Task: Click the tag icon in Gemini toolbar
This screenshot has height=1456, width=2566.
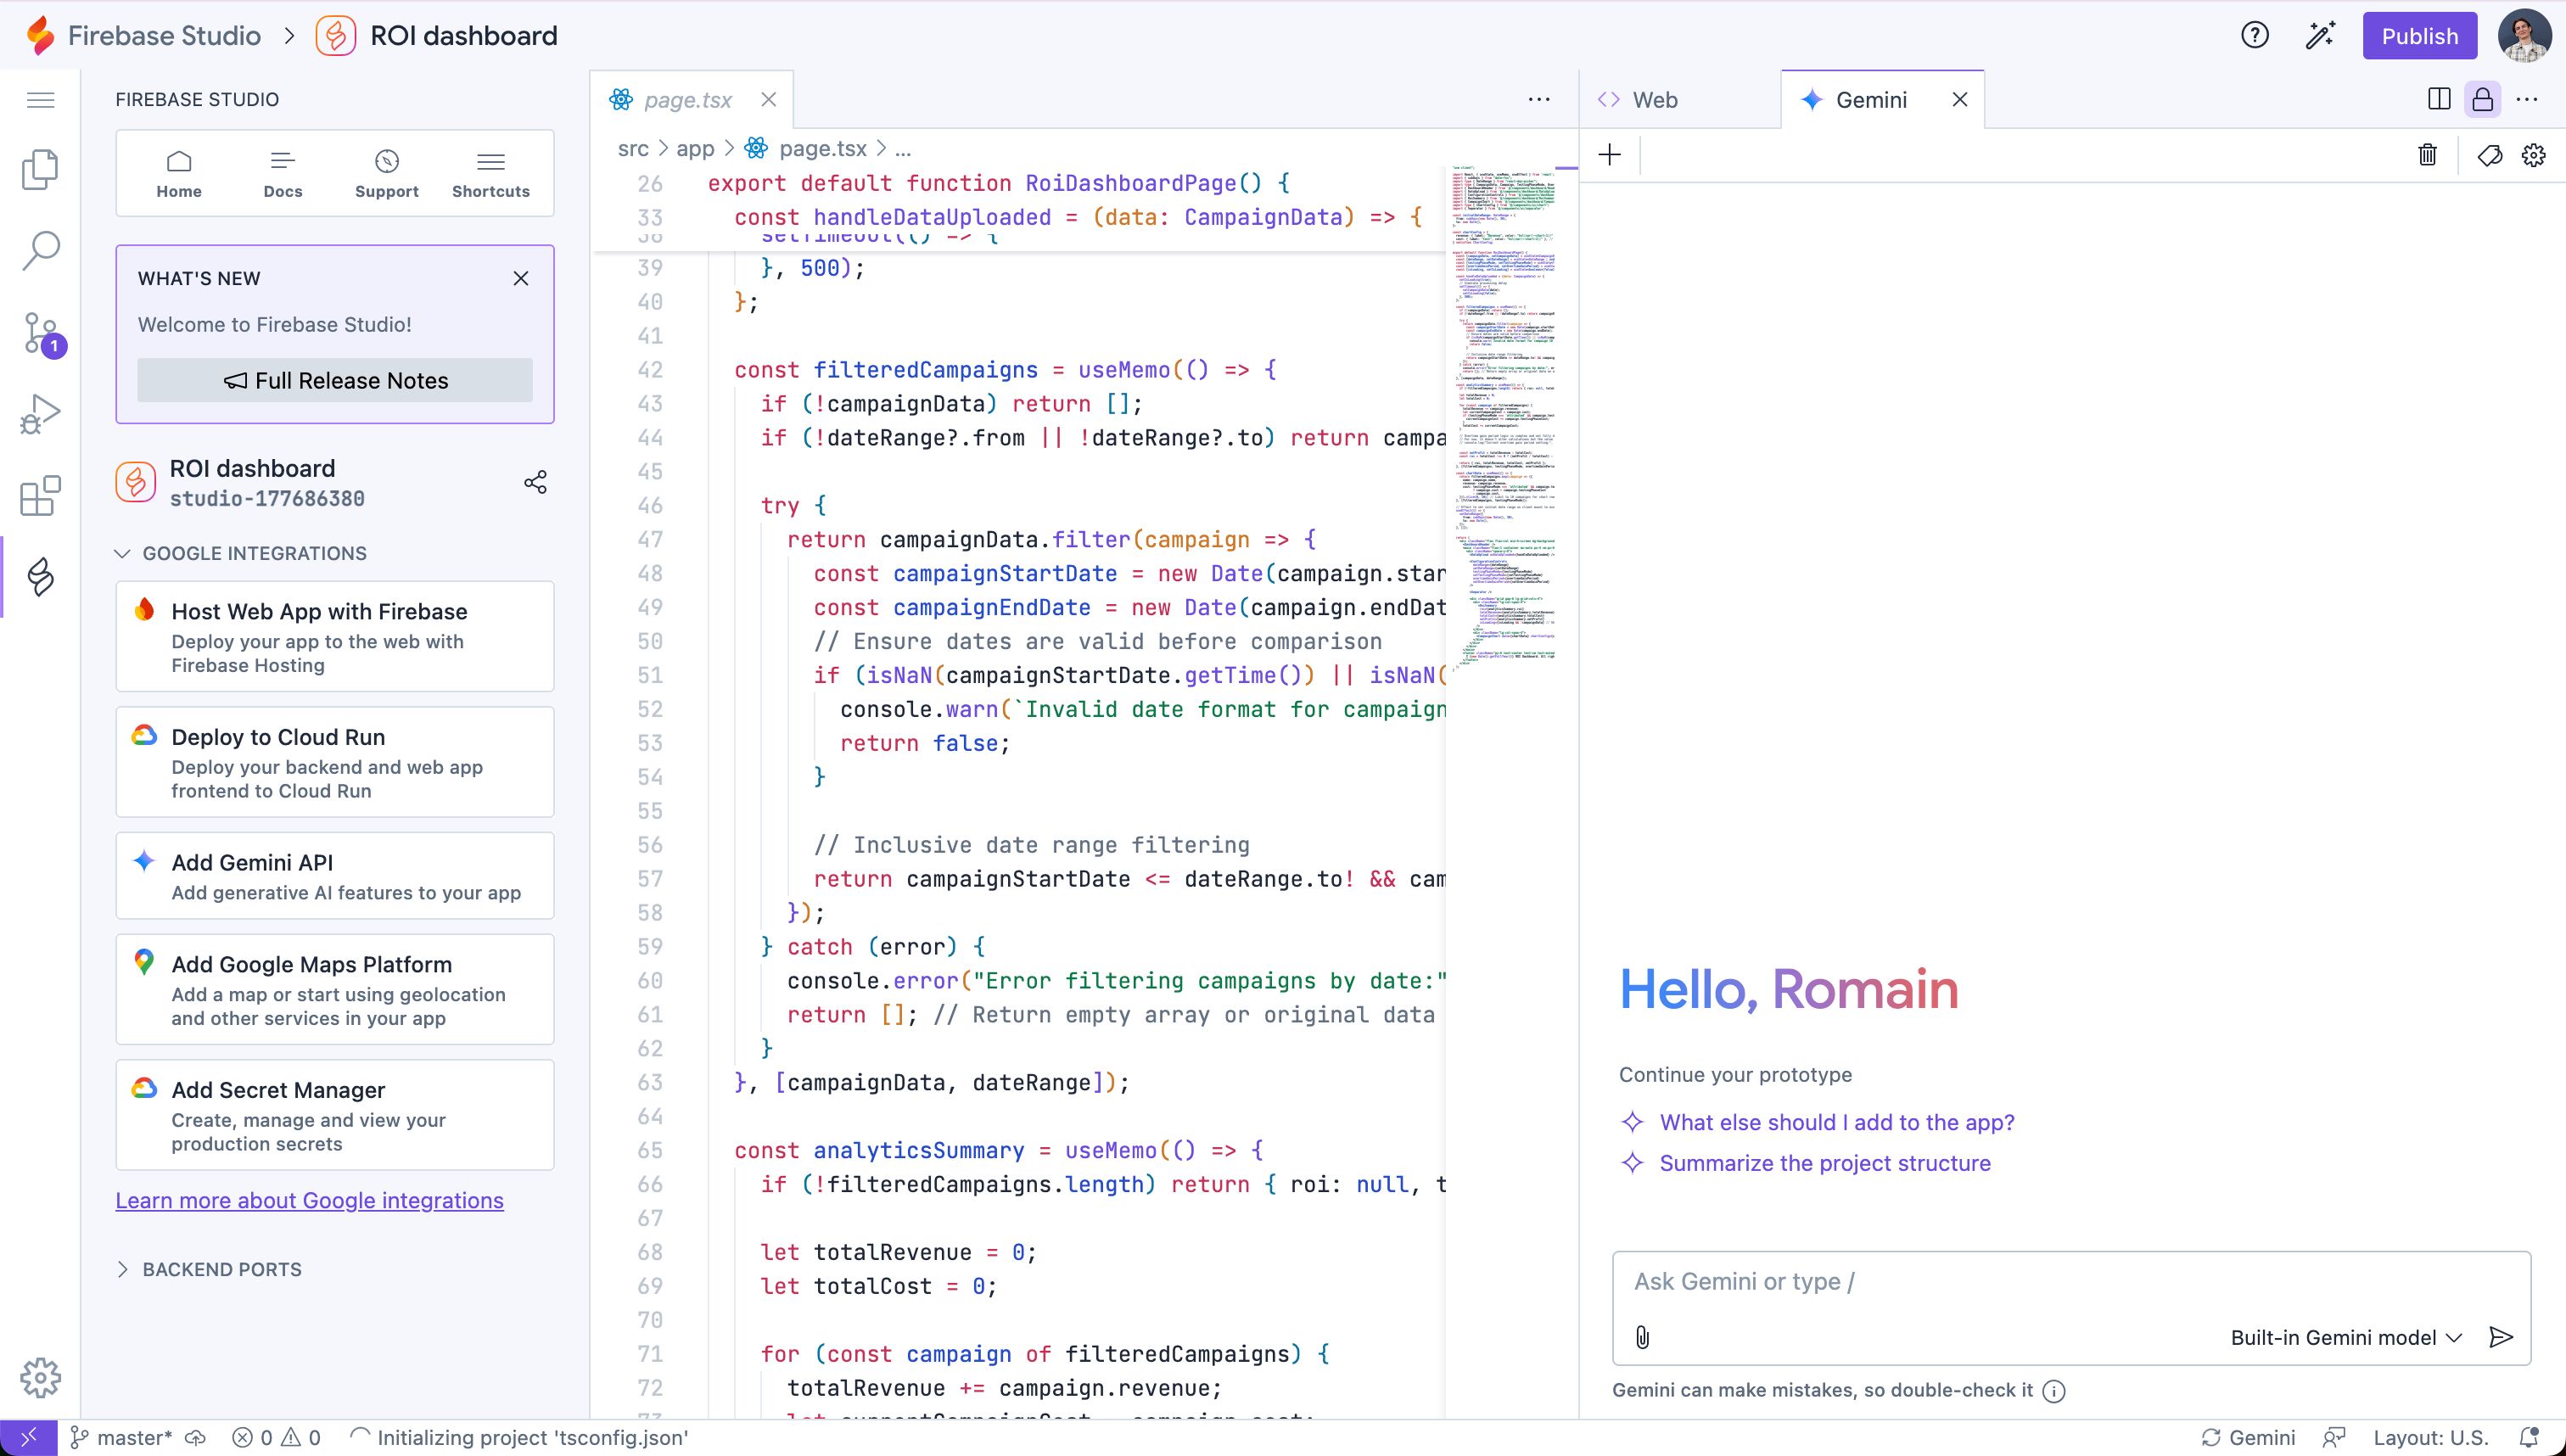Action: click(x=2490, y=154)
